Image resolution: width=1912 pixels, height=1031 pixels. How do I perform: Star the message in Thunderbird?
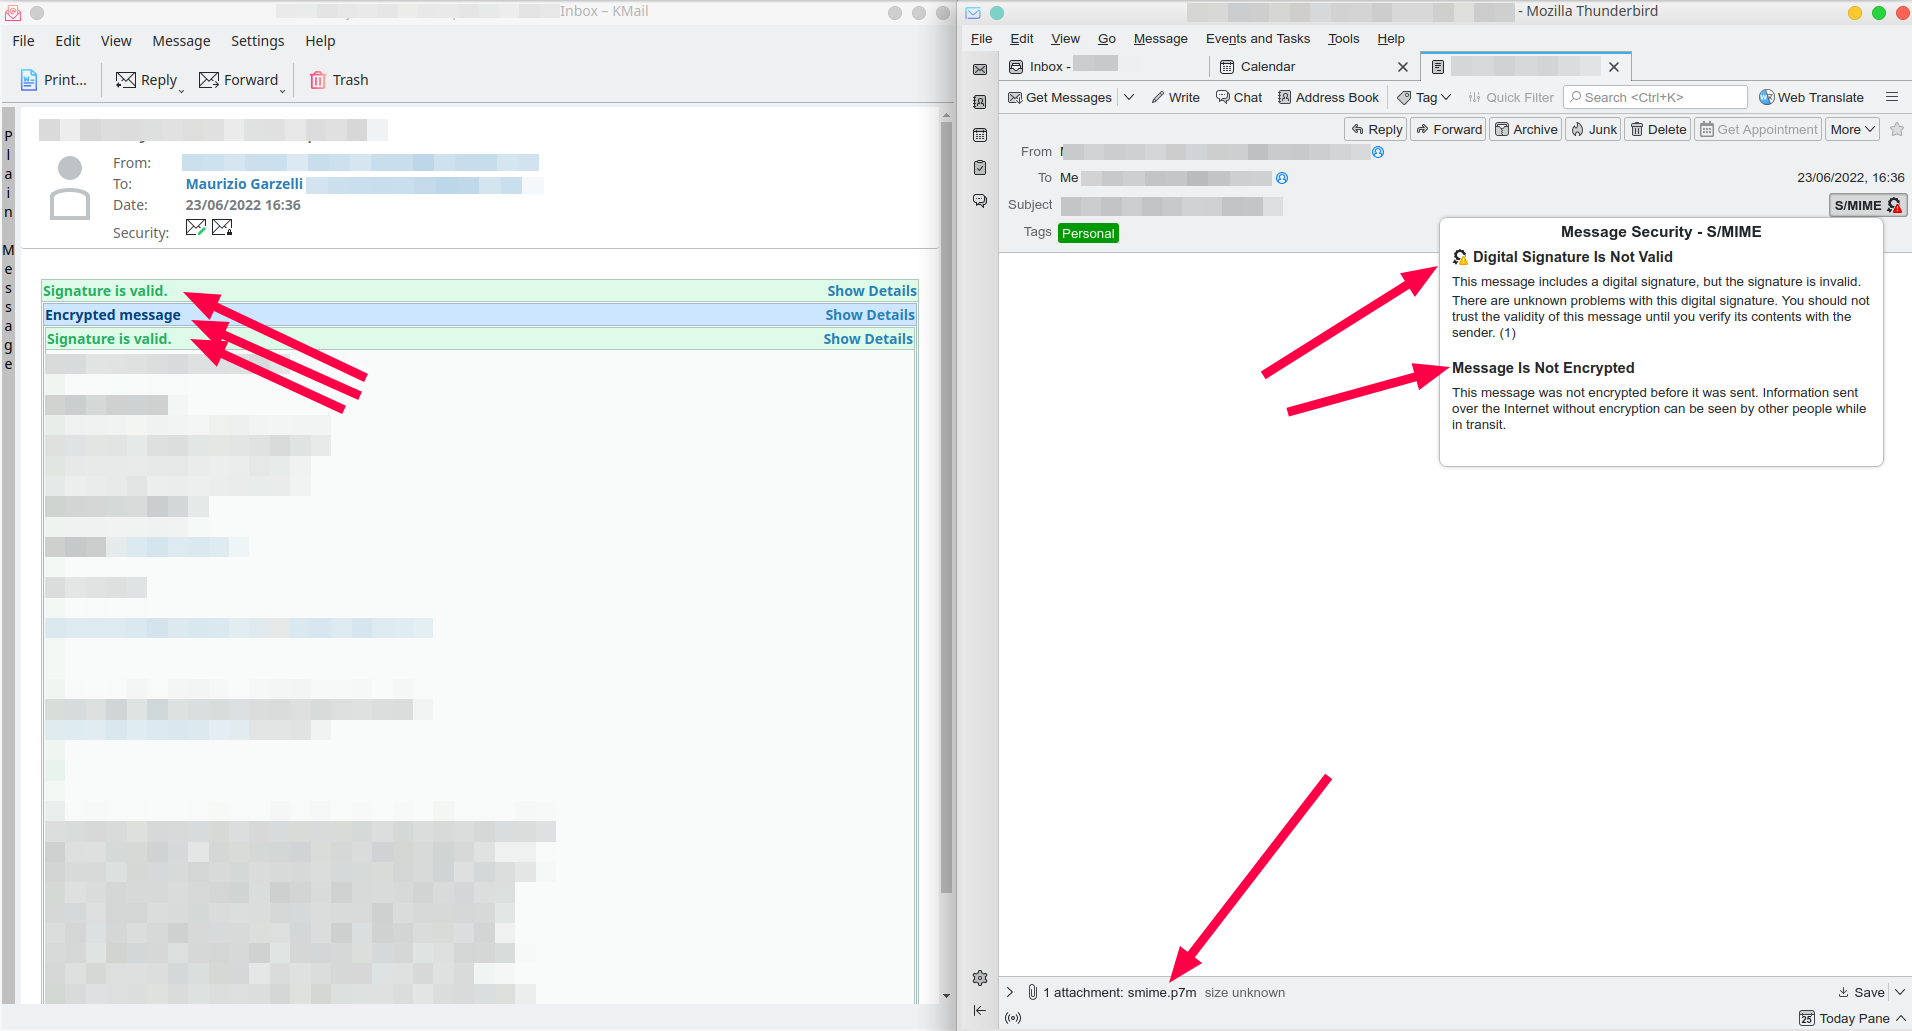tap(1897, 129)
